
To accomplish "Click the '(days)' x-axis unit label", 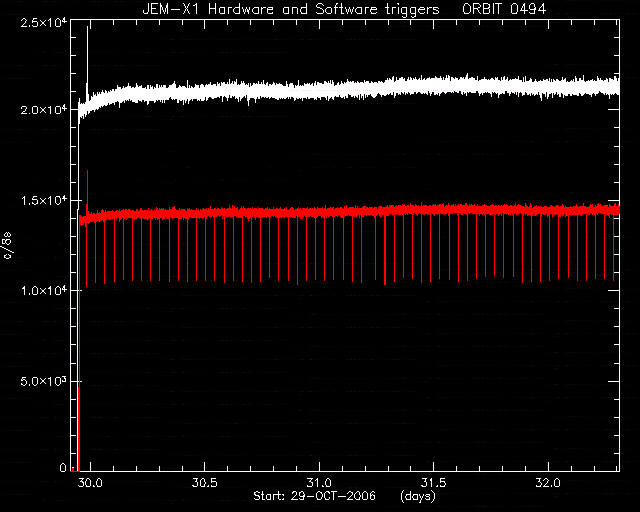I will (x=418, y=497).
